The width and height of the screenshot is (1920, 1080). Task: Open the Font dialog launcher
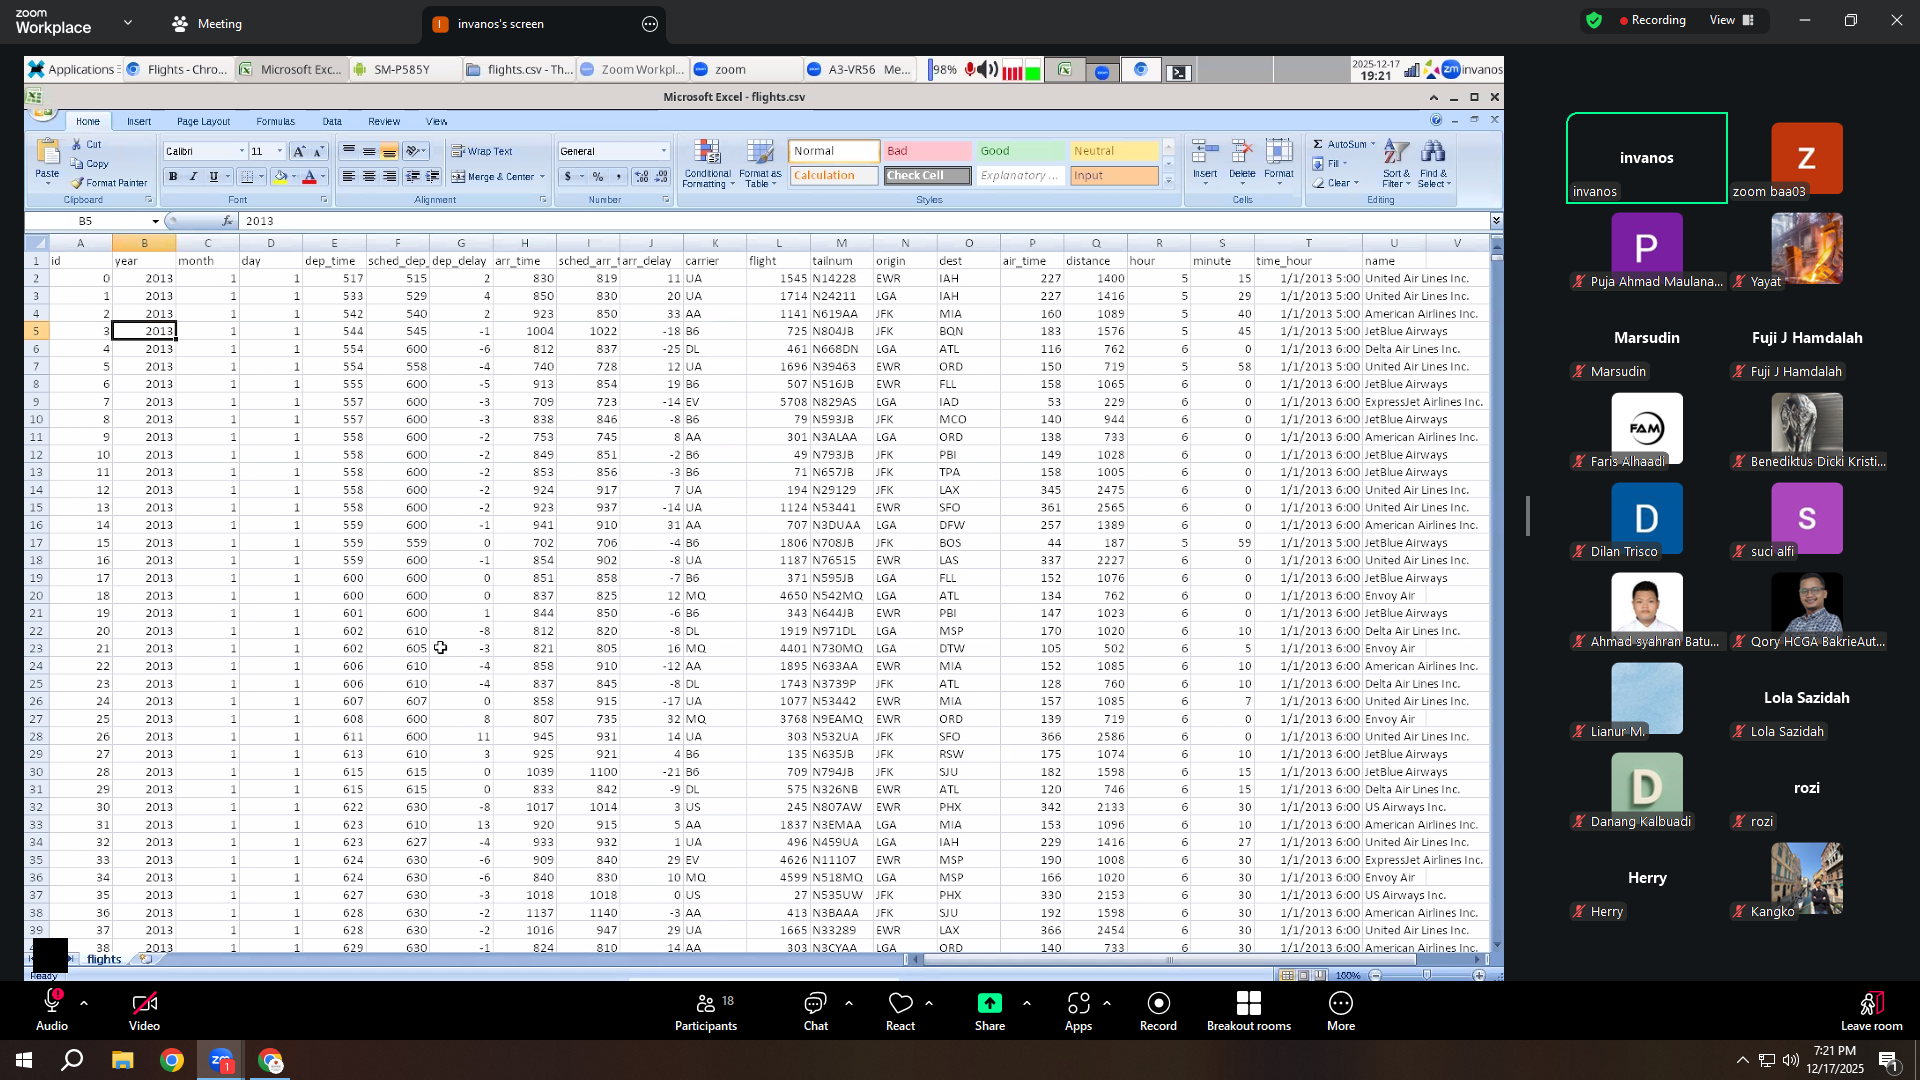pyautogui.click(x=324, y=200)
